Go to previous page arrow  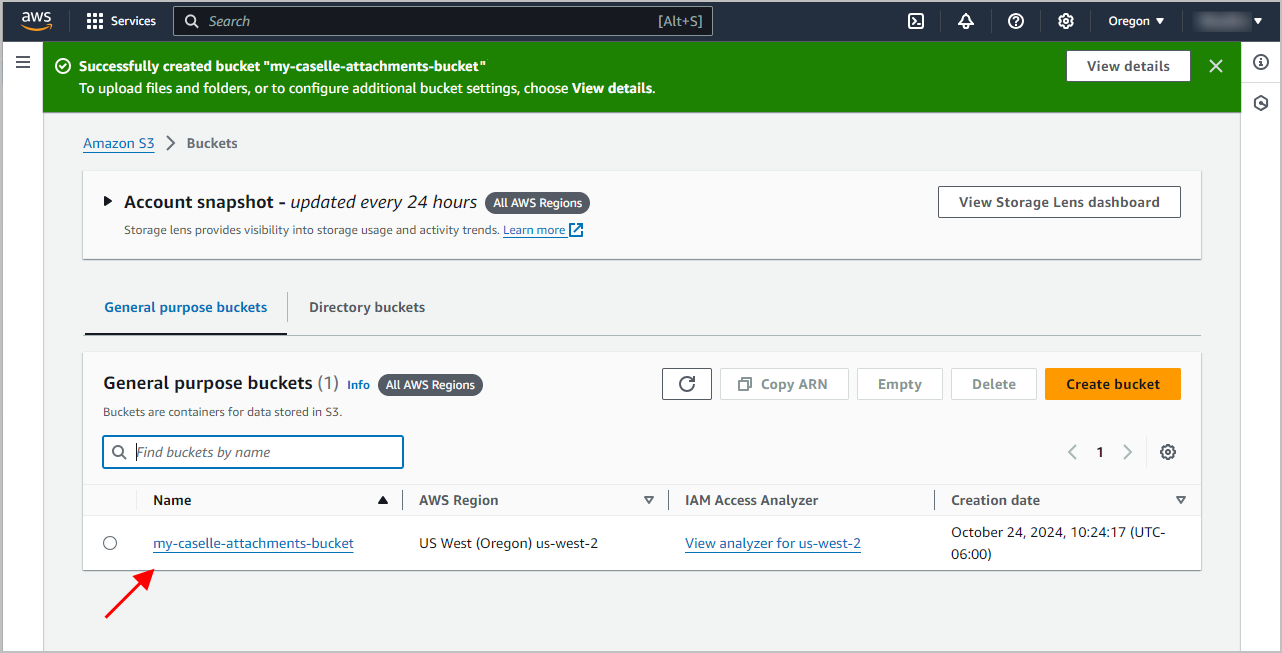pos(1072,452)
